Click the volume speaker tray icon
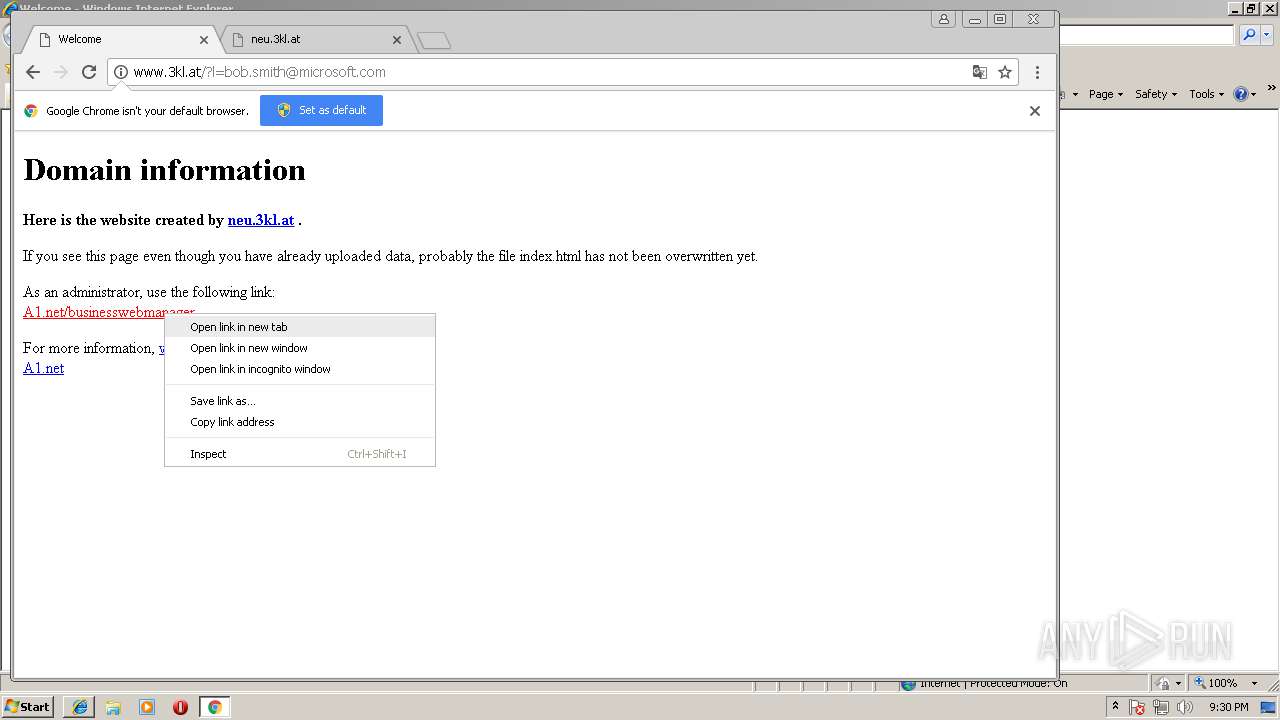The image size is (1280, 720). point(1185,707)
